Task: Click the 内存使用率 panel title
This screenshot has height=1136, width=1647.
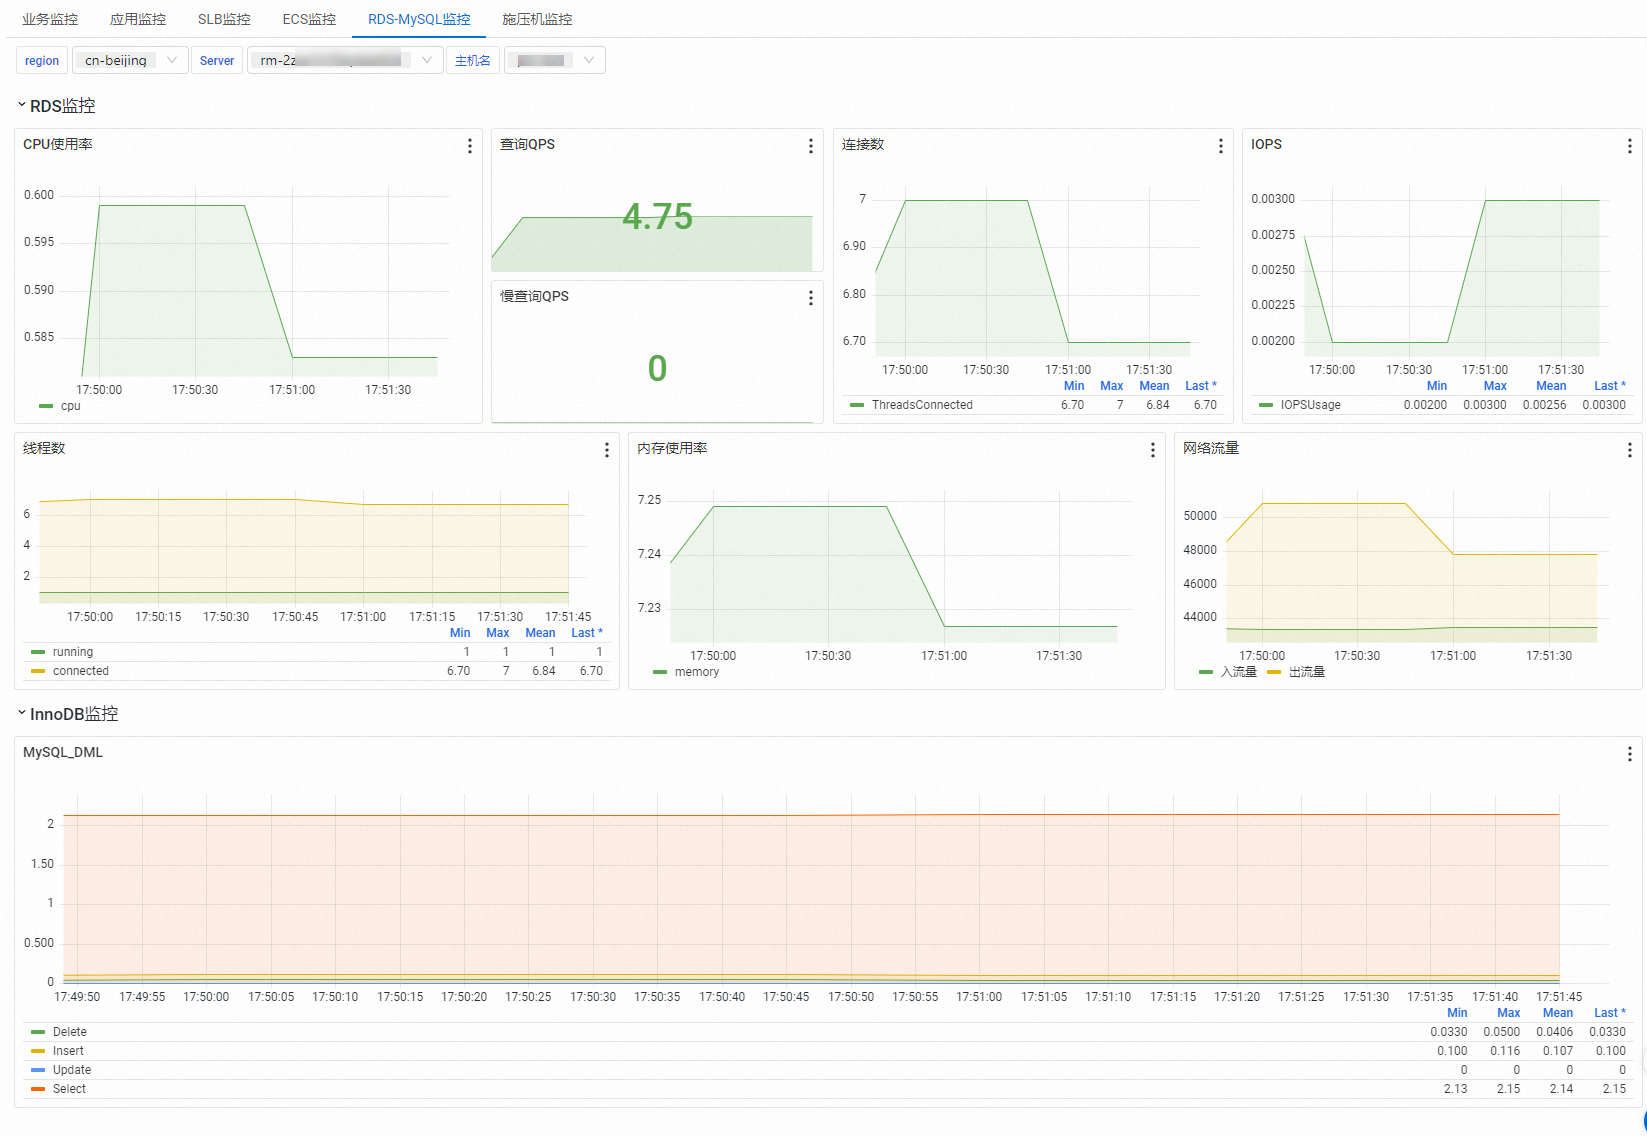Action: pyautogui.click(x=672, y=448)
